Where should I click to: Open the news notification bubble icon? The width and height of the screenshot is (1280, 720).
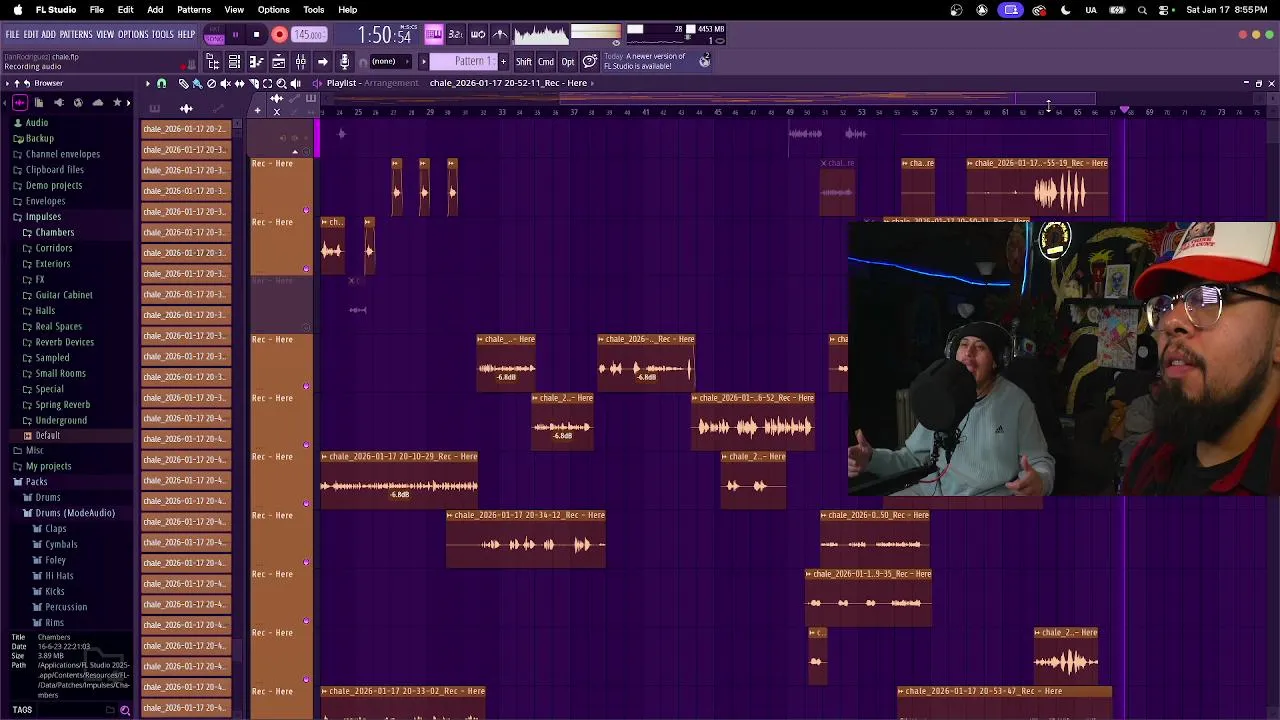coord(590,62)
